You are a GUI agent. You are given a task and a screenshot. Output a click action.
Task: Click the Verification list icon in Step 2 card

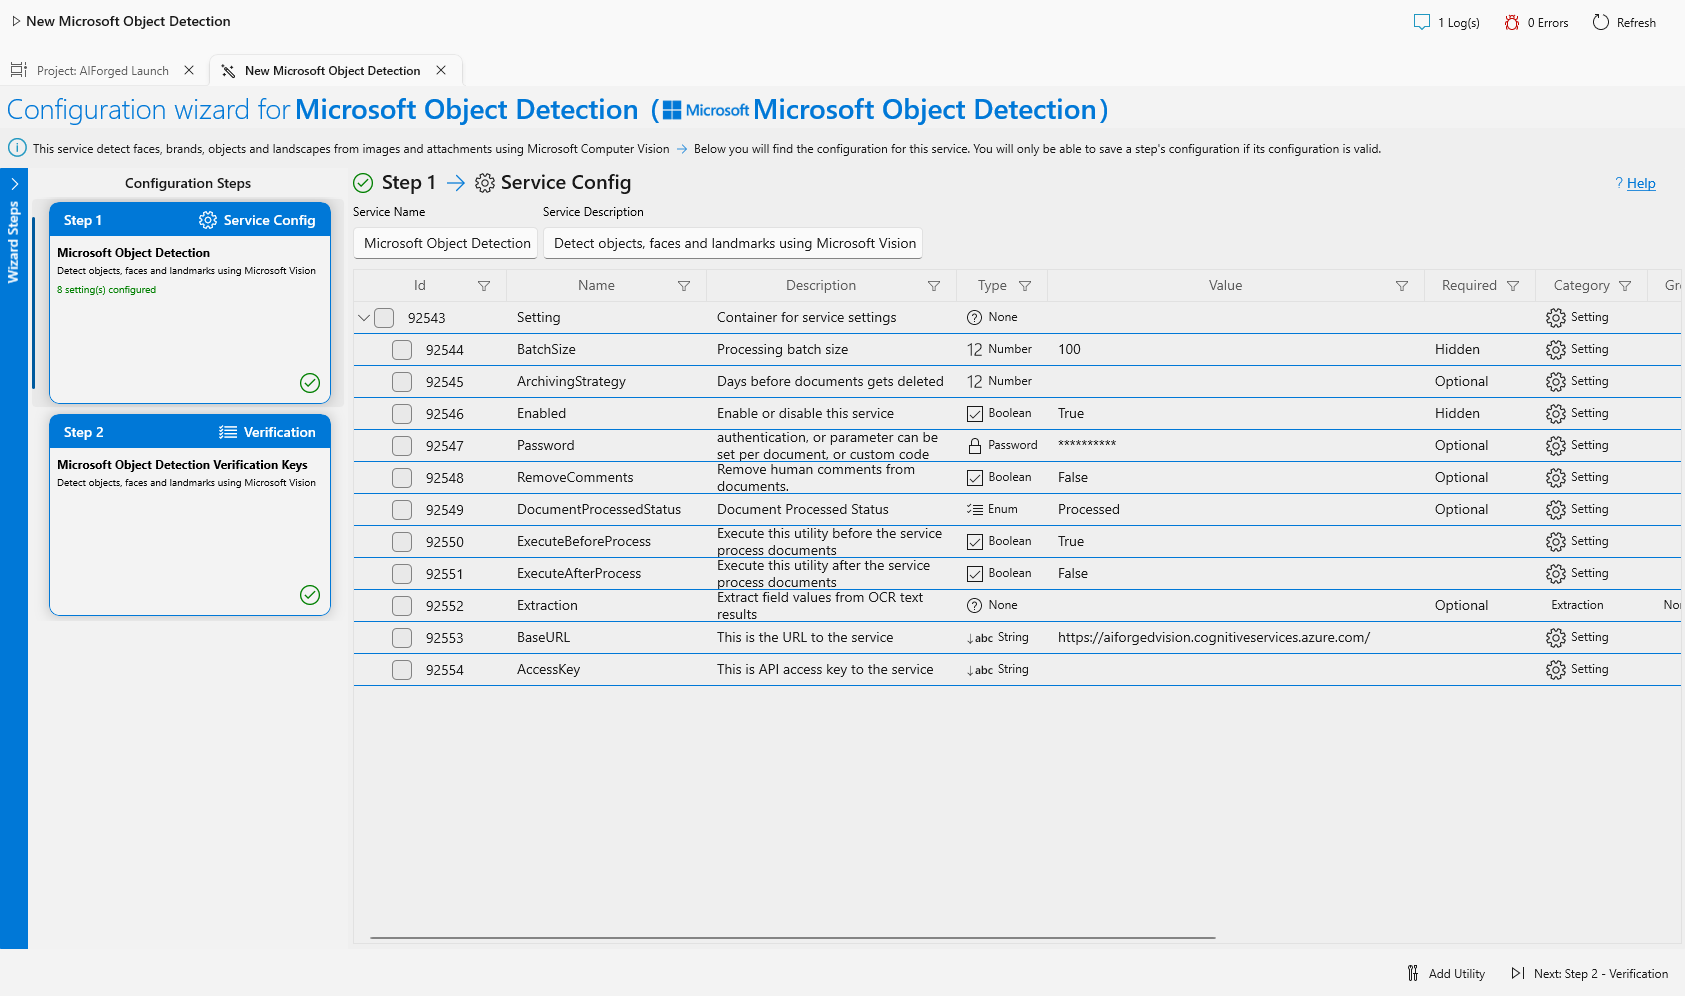pyautogui.click(x=228, y=432)
